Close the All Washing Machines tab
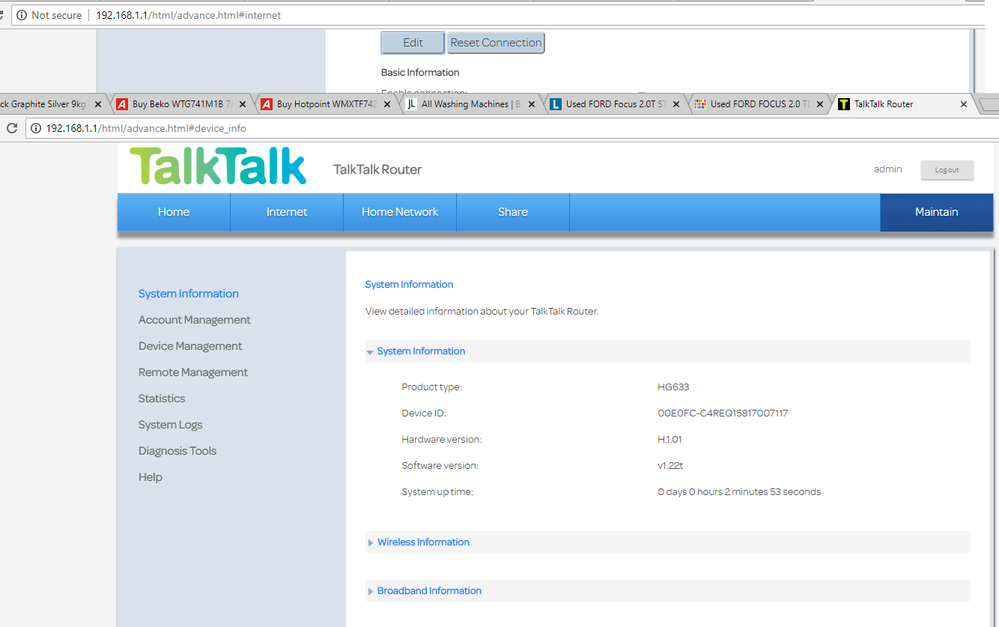999x627 pixels. click(x=531, y=104)
